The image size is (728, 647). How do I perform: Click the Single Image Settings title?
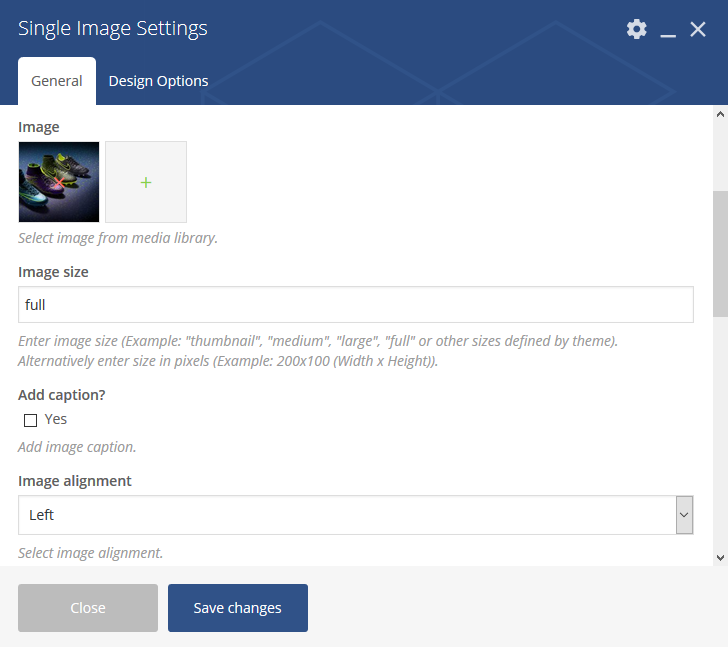pos(113,29)
